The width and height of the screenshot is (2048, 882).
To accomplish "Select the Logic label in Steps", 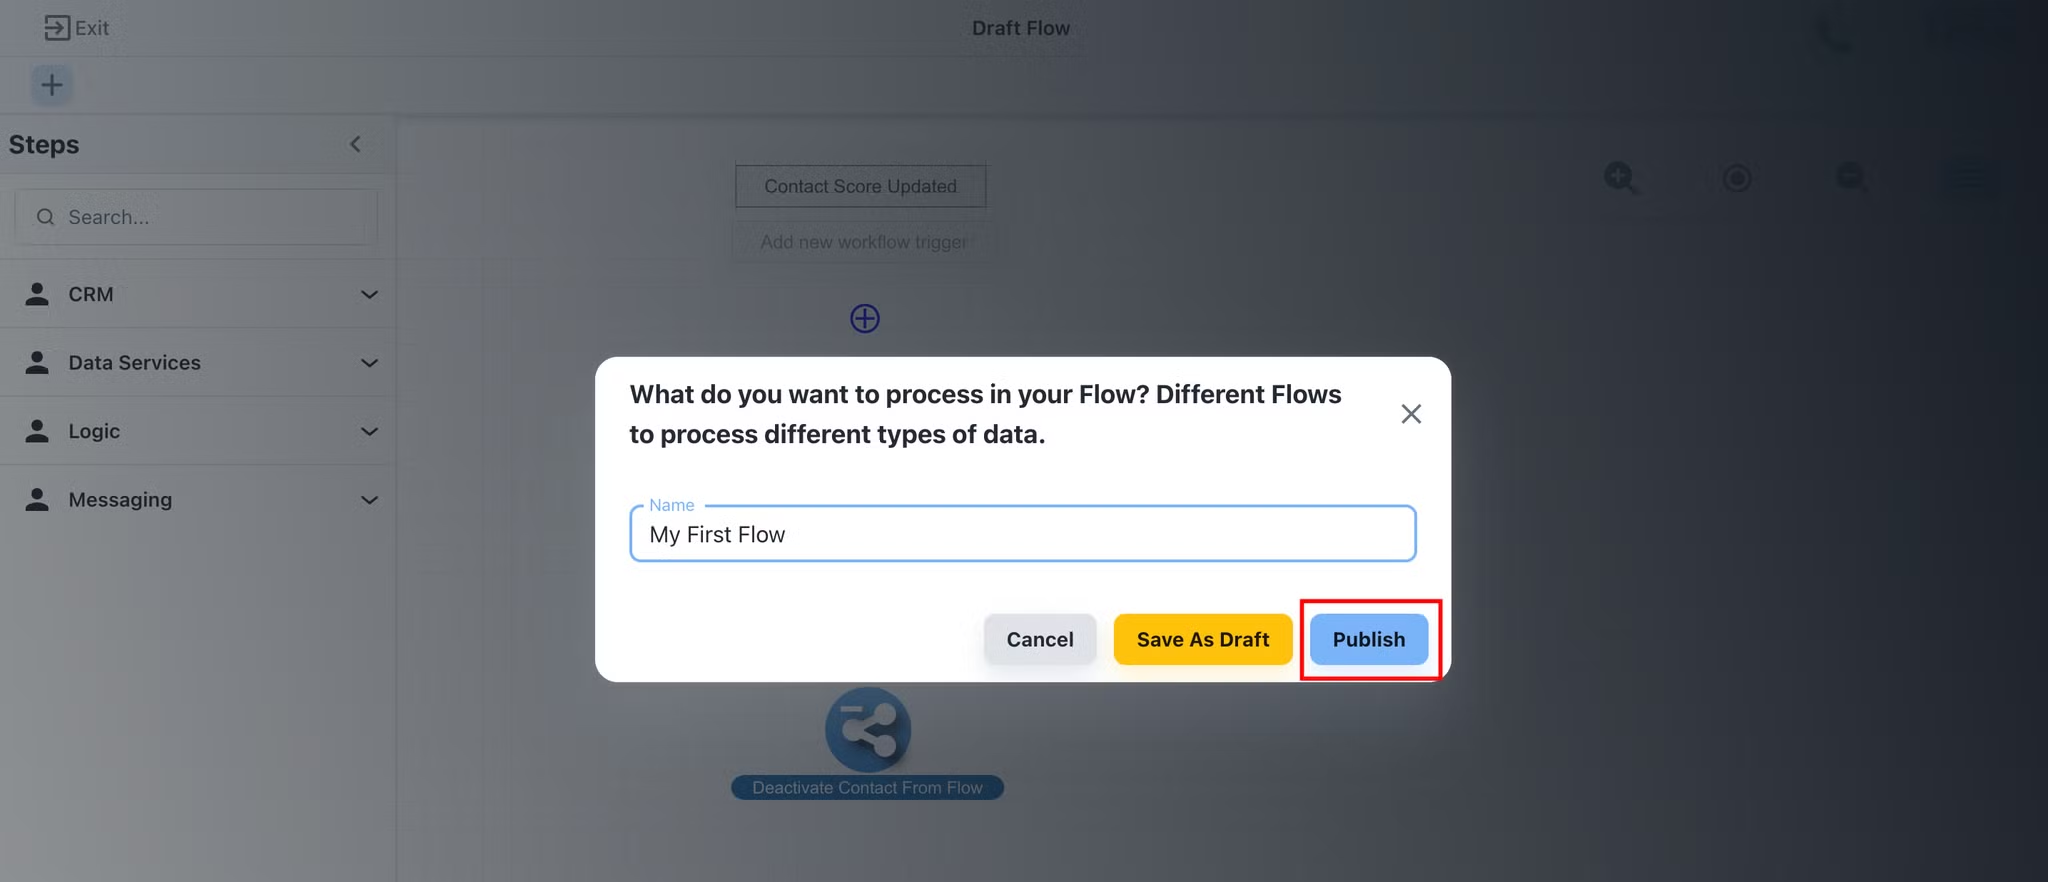I will pyautogui.click(x=94, y=431).
